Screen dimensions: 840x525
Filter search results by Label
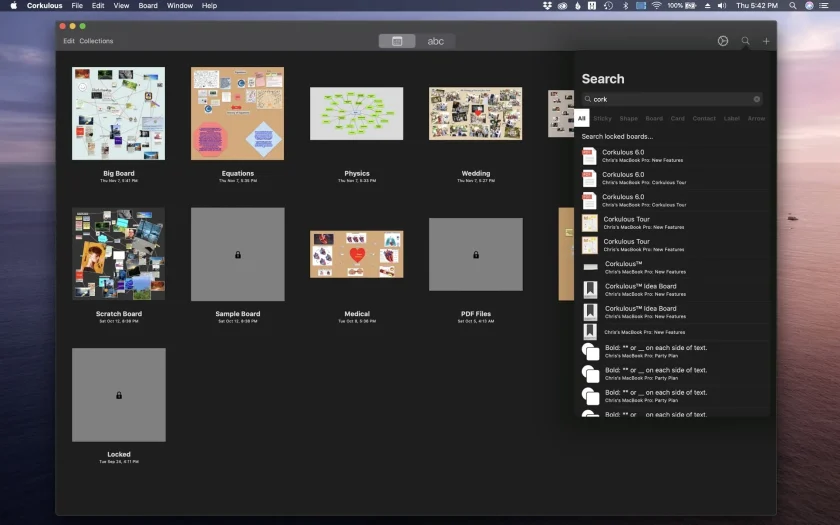click(x=732, y=118)
